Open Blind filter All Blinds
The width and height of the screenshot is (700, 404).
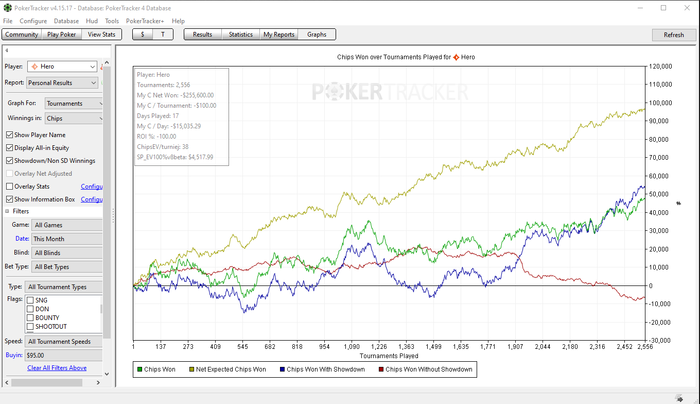[x=67, y=253]
